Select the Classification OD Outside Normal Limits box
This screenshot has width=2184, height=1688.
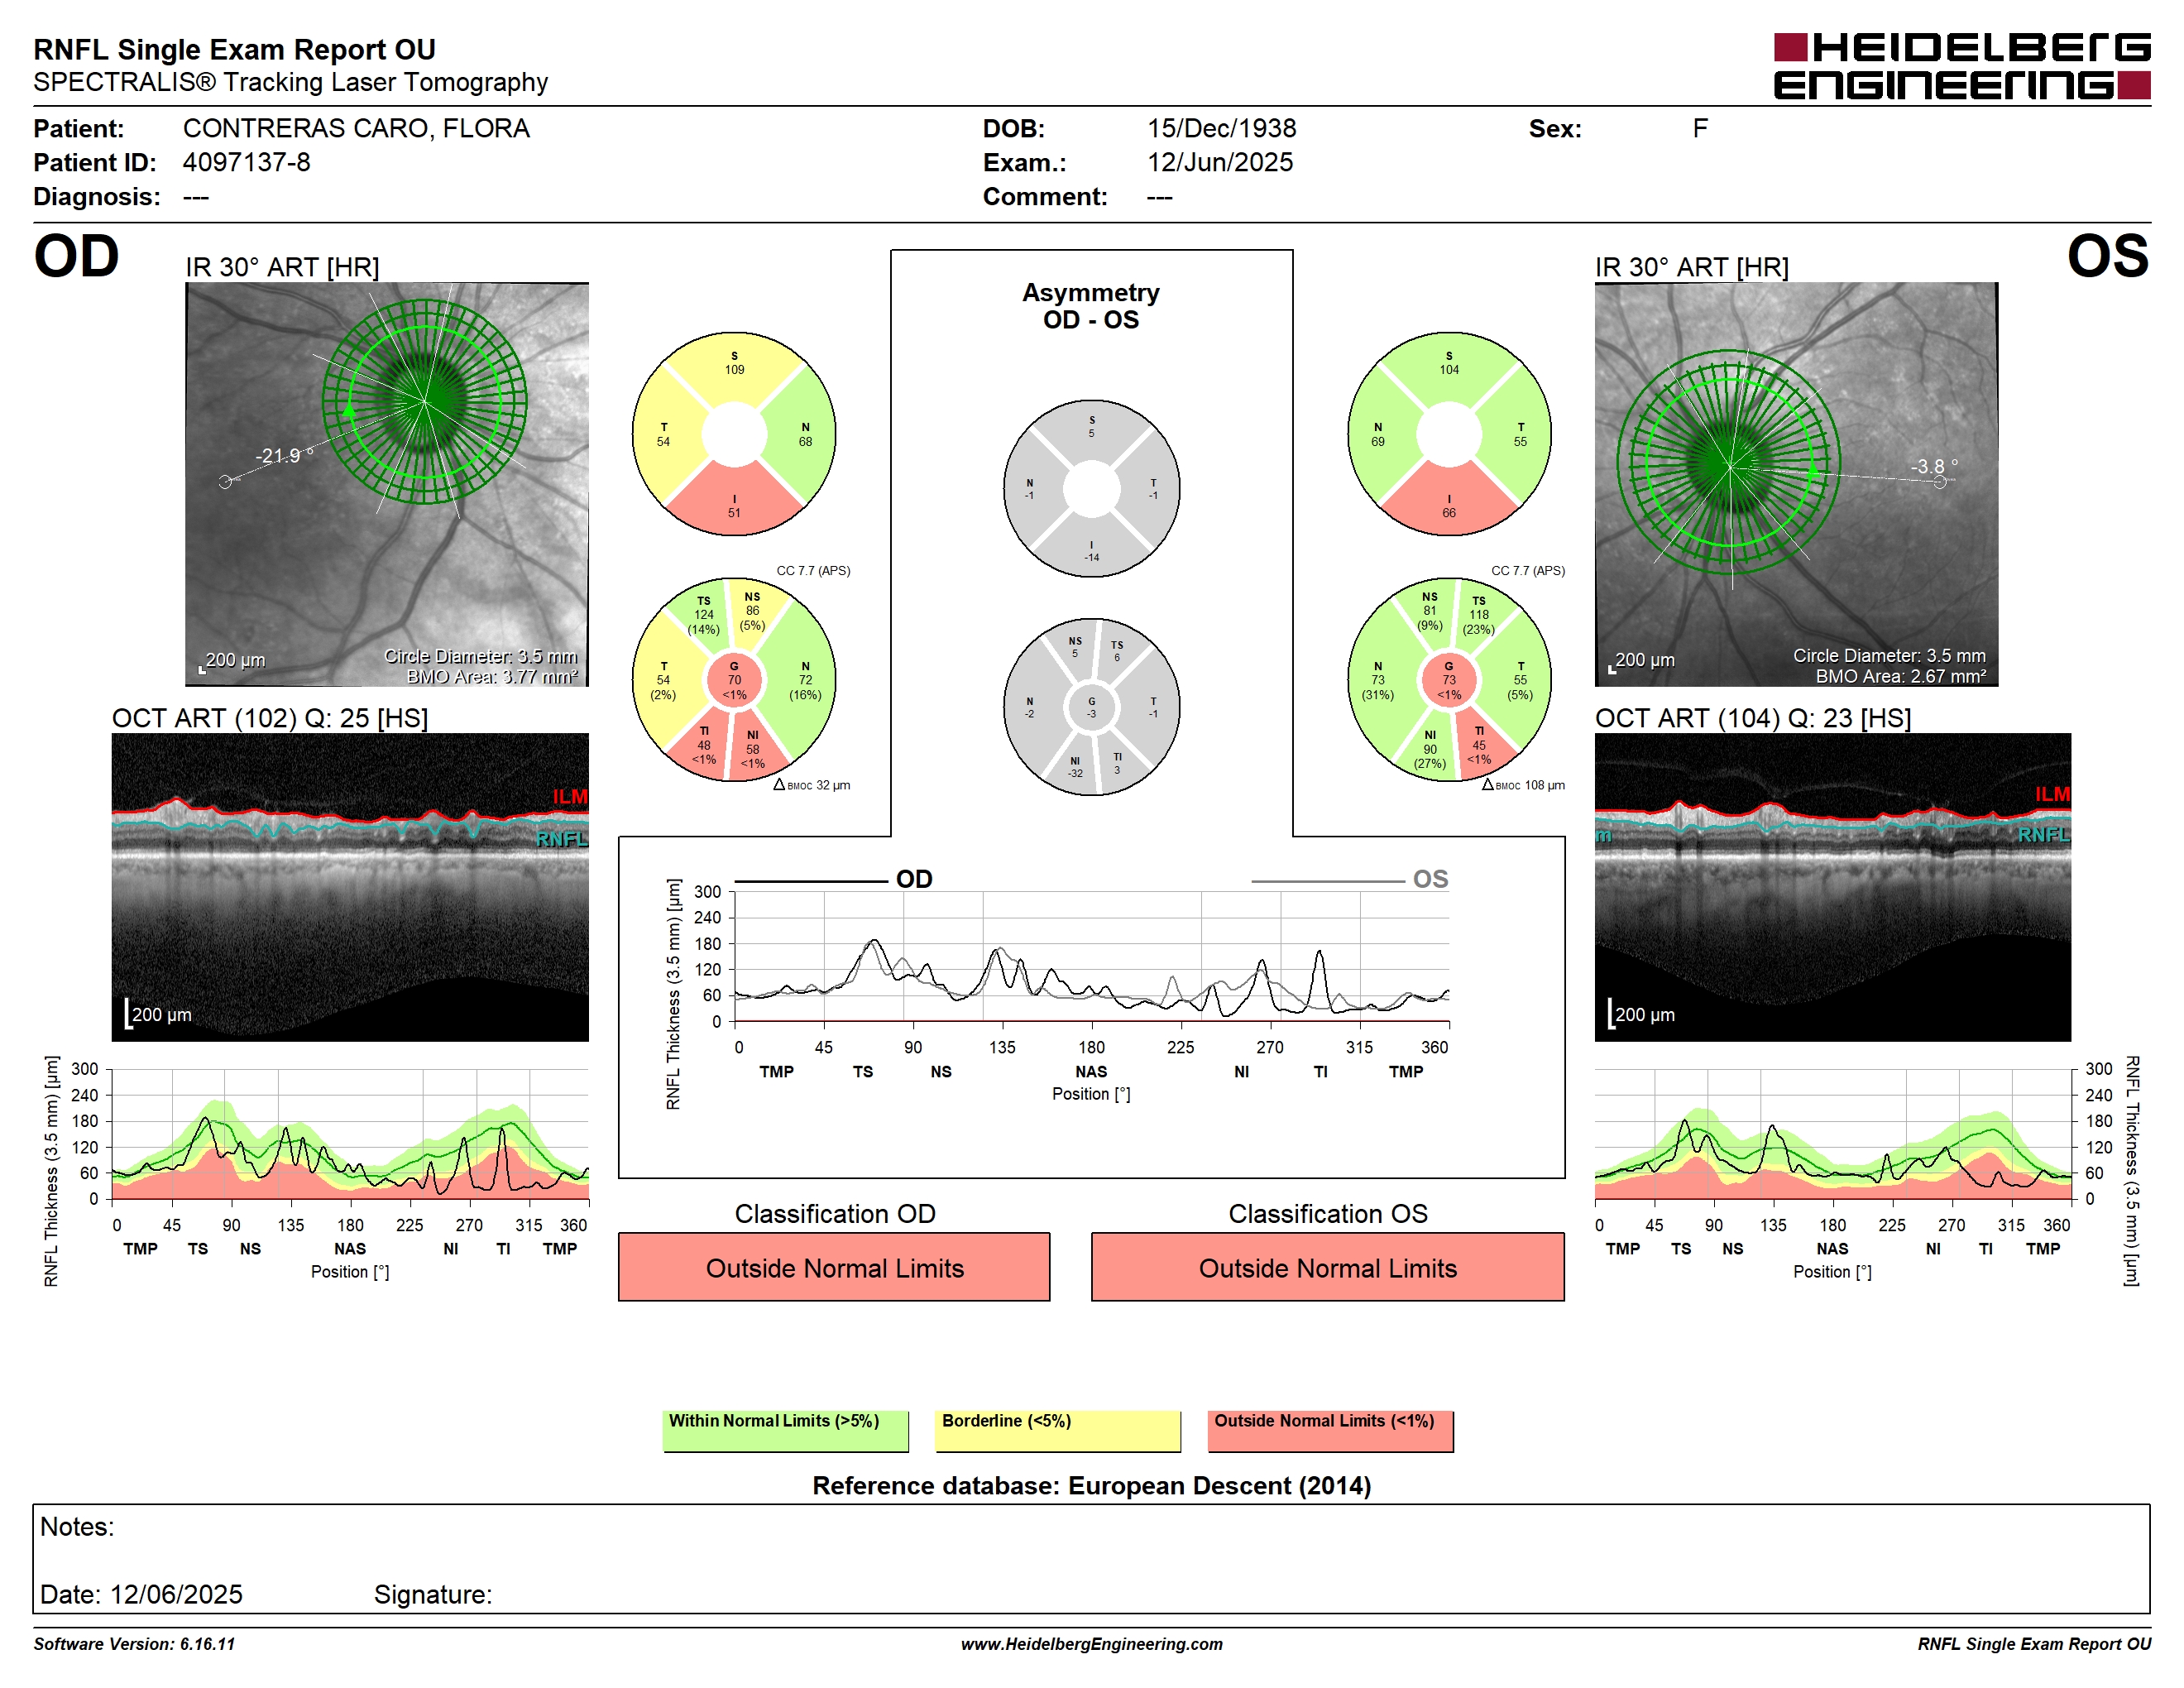tap(834, 1267)
